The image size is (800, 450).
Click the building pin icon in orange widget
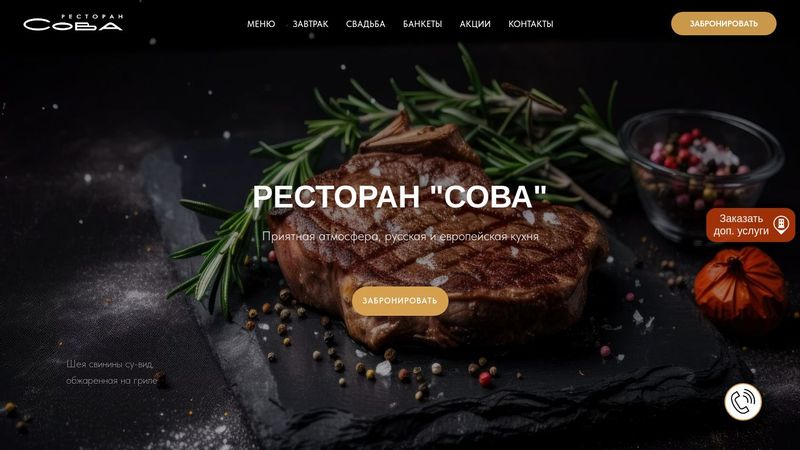pos(781,224)
